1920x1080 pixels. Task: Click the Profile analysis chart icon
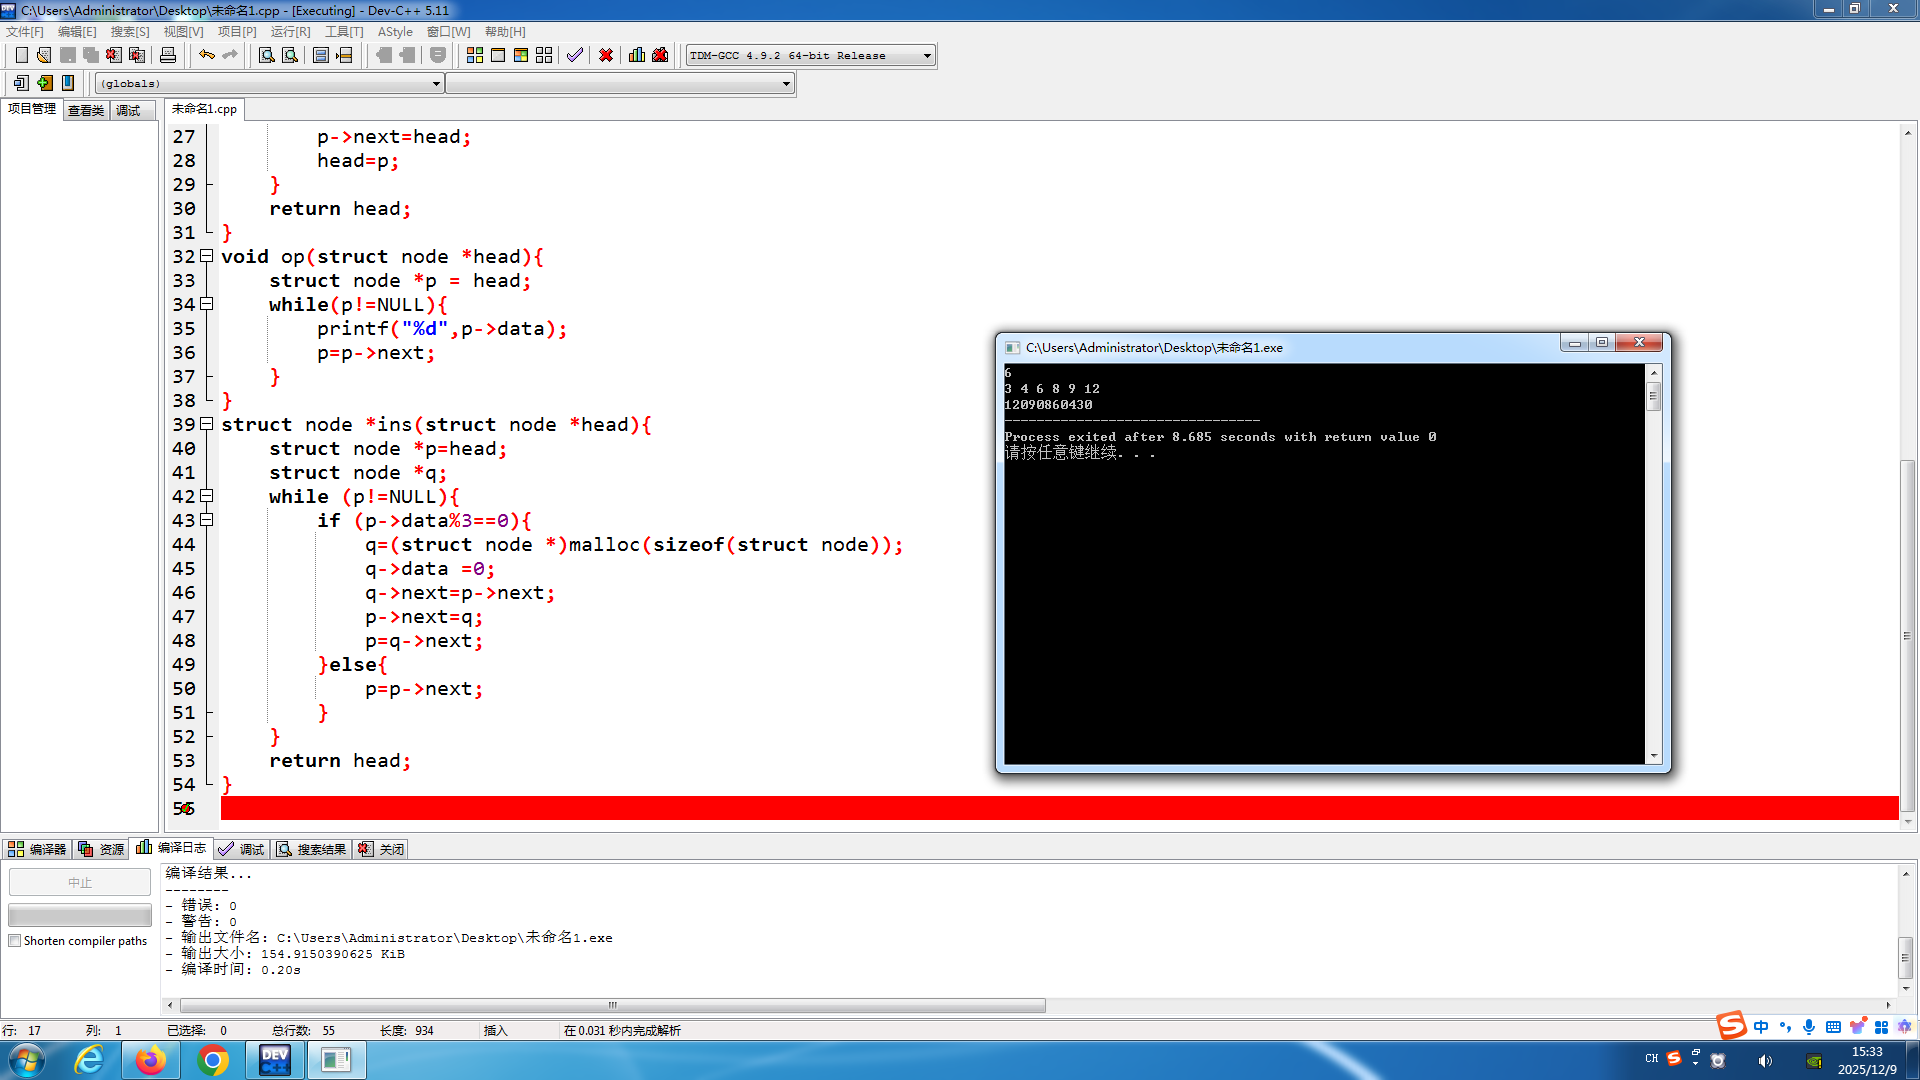tap(637, 55)
